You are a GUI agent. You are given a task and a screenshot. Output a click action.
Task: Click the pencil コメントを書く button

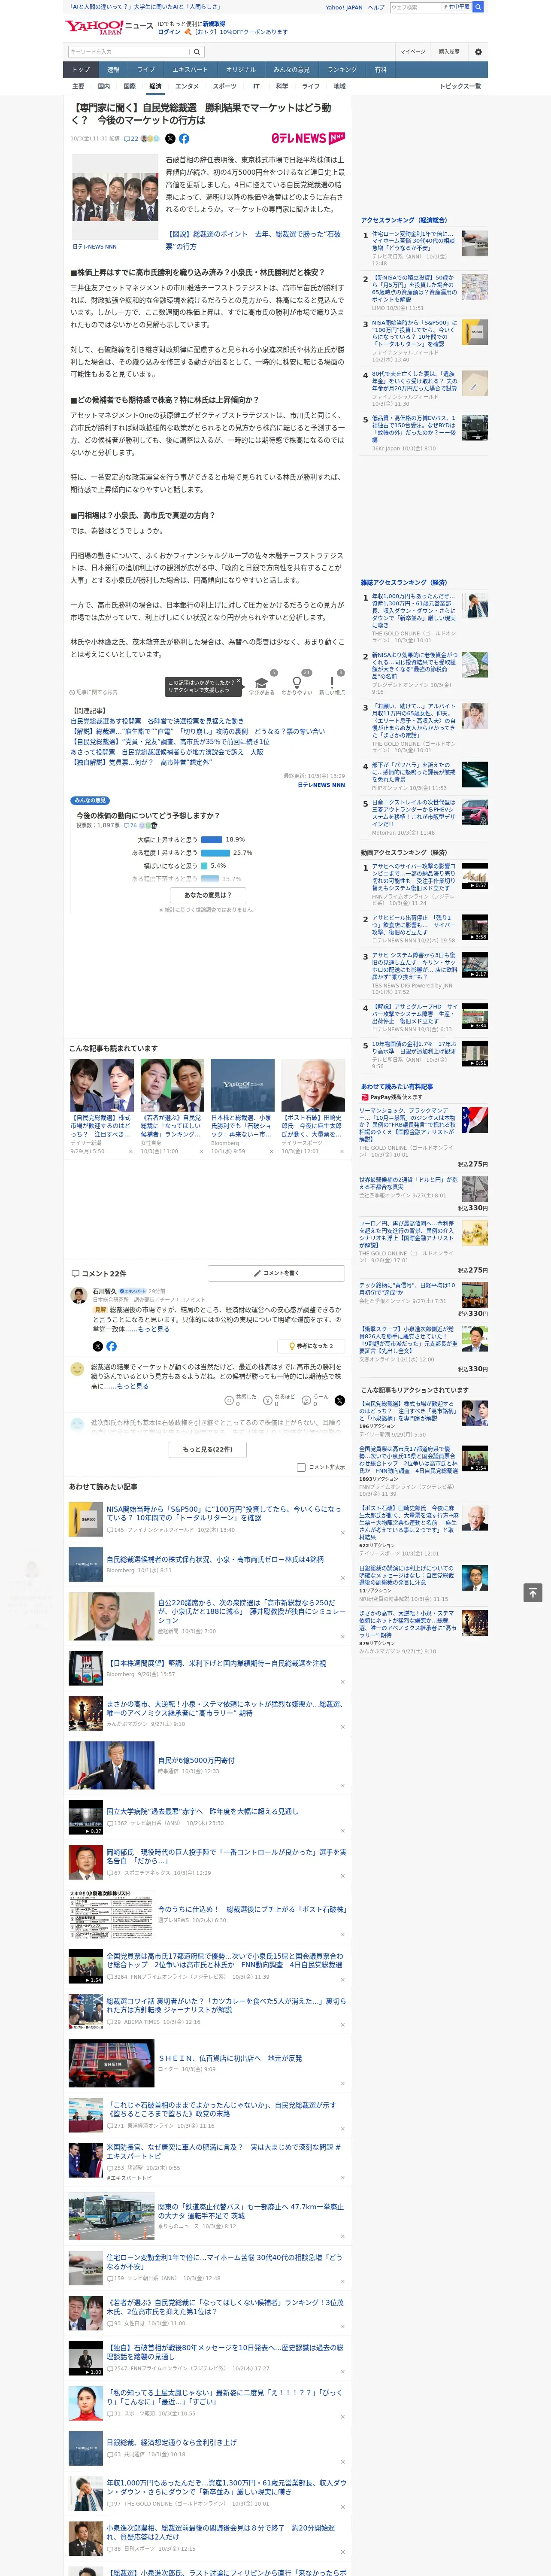276,1273
